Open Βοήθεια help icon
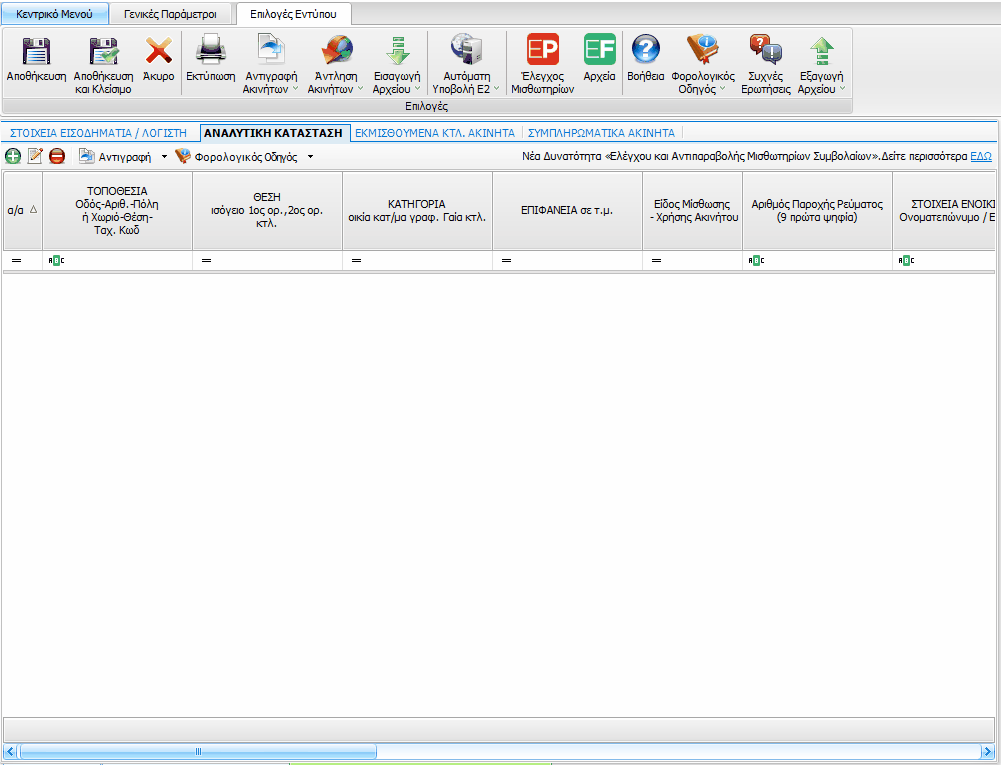 tap(645, 52)
